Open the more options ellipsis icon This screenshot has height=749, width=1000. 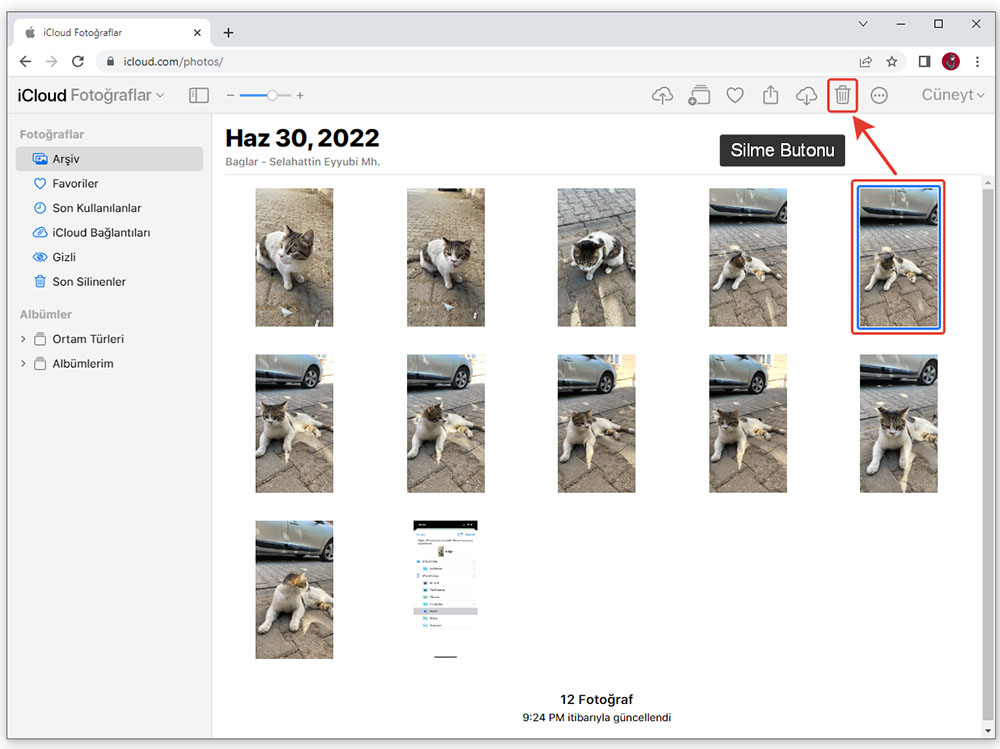(x=879, y=95)
